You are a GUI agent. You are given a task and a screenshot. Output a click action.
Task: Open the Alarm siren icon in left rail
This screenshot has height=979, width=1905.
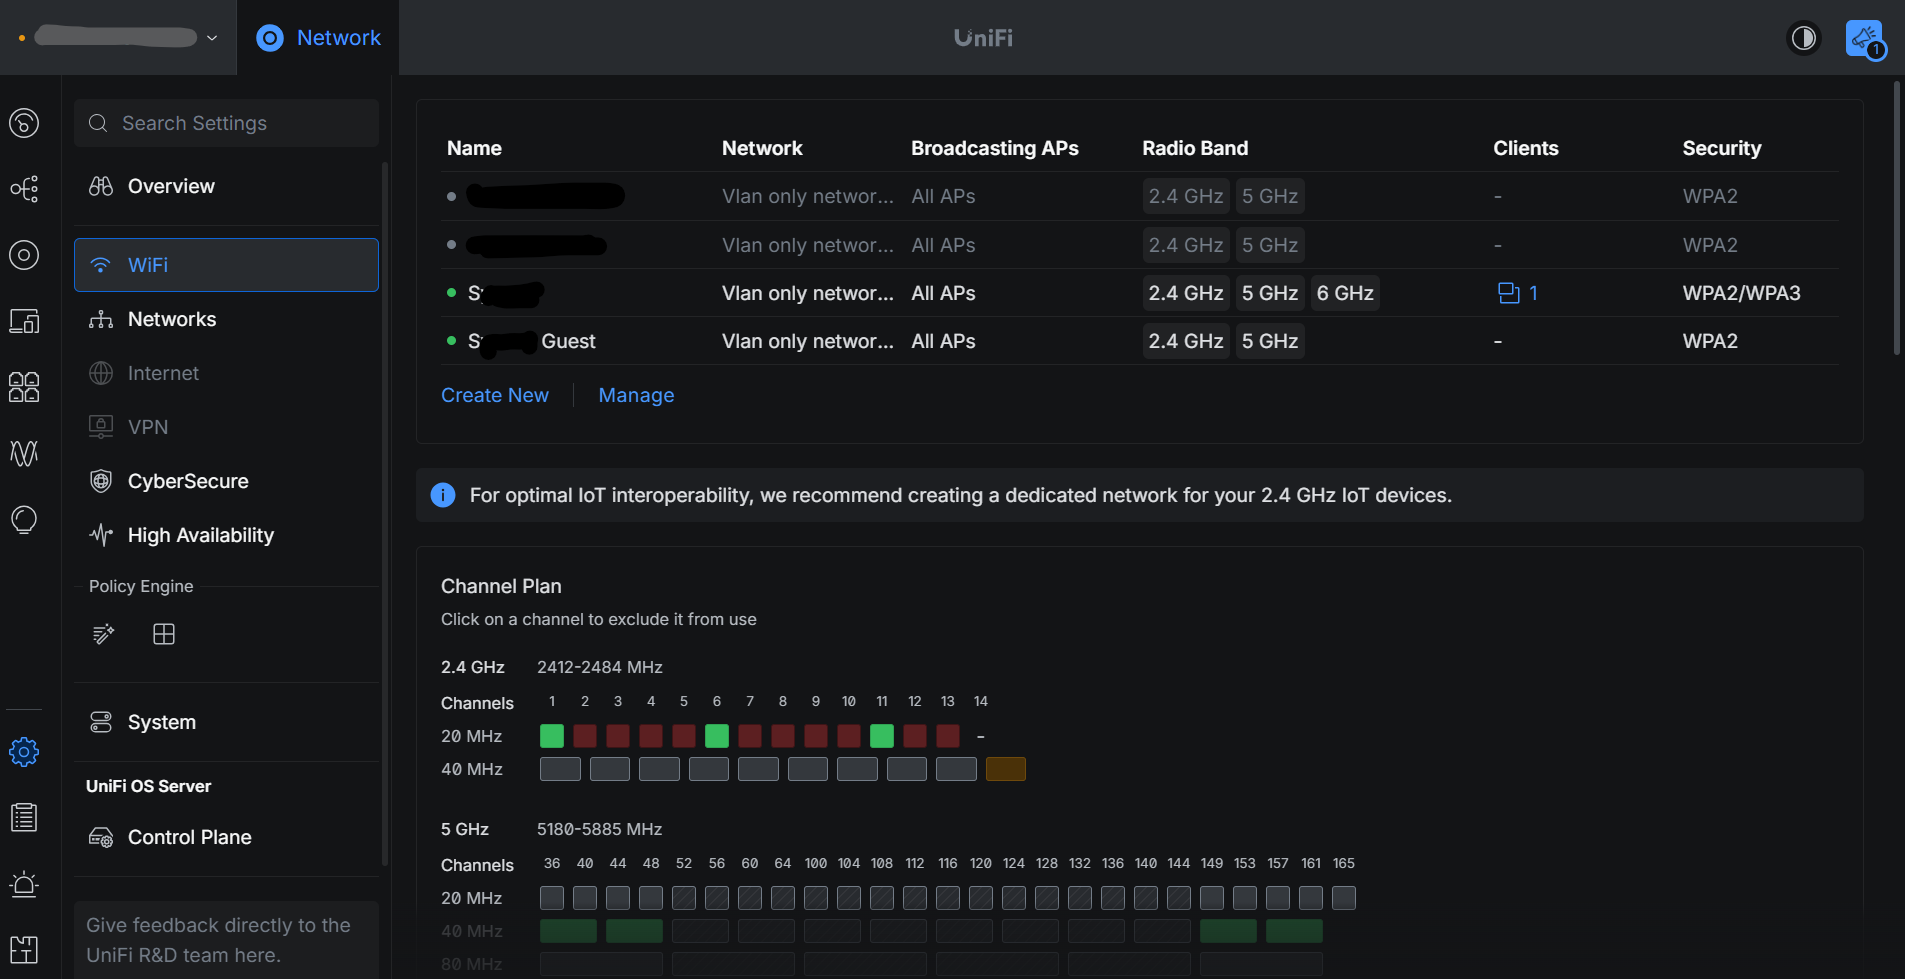(24, 884)
